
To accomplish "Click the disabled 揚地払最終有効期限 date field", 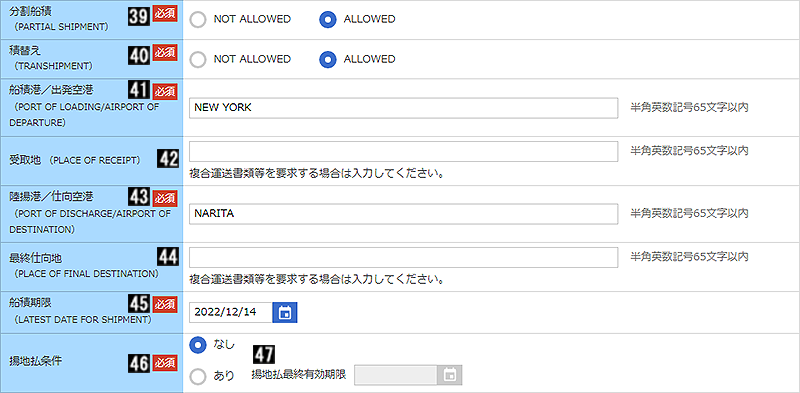I will tap(396, 375).
